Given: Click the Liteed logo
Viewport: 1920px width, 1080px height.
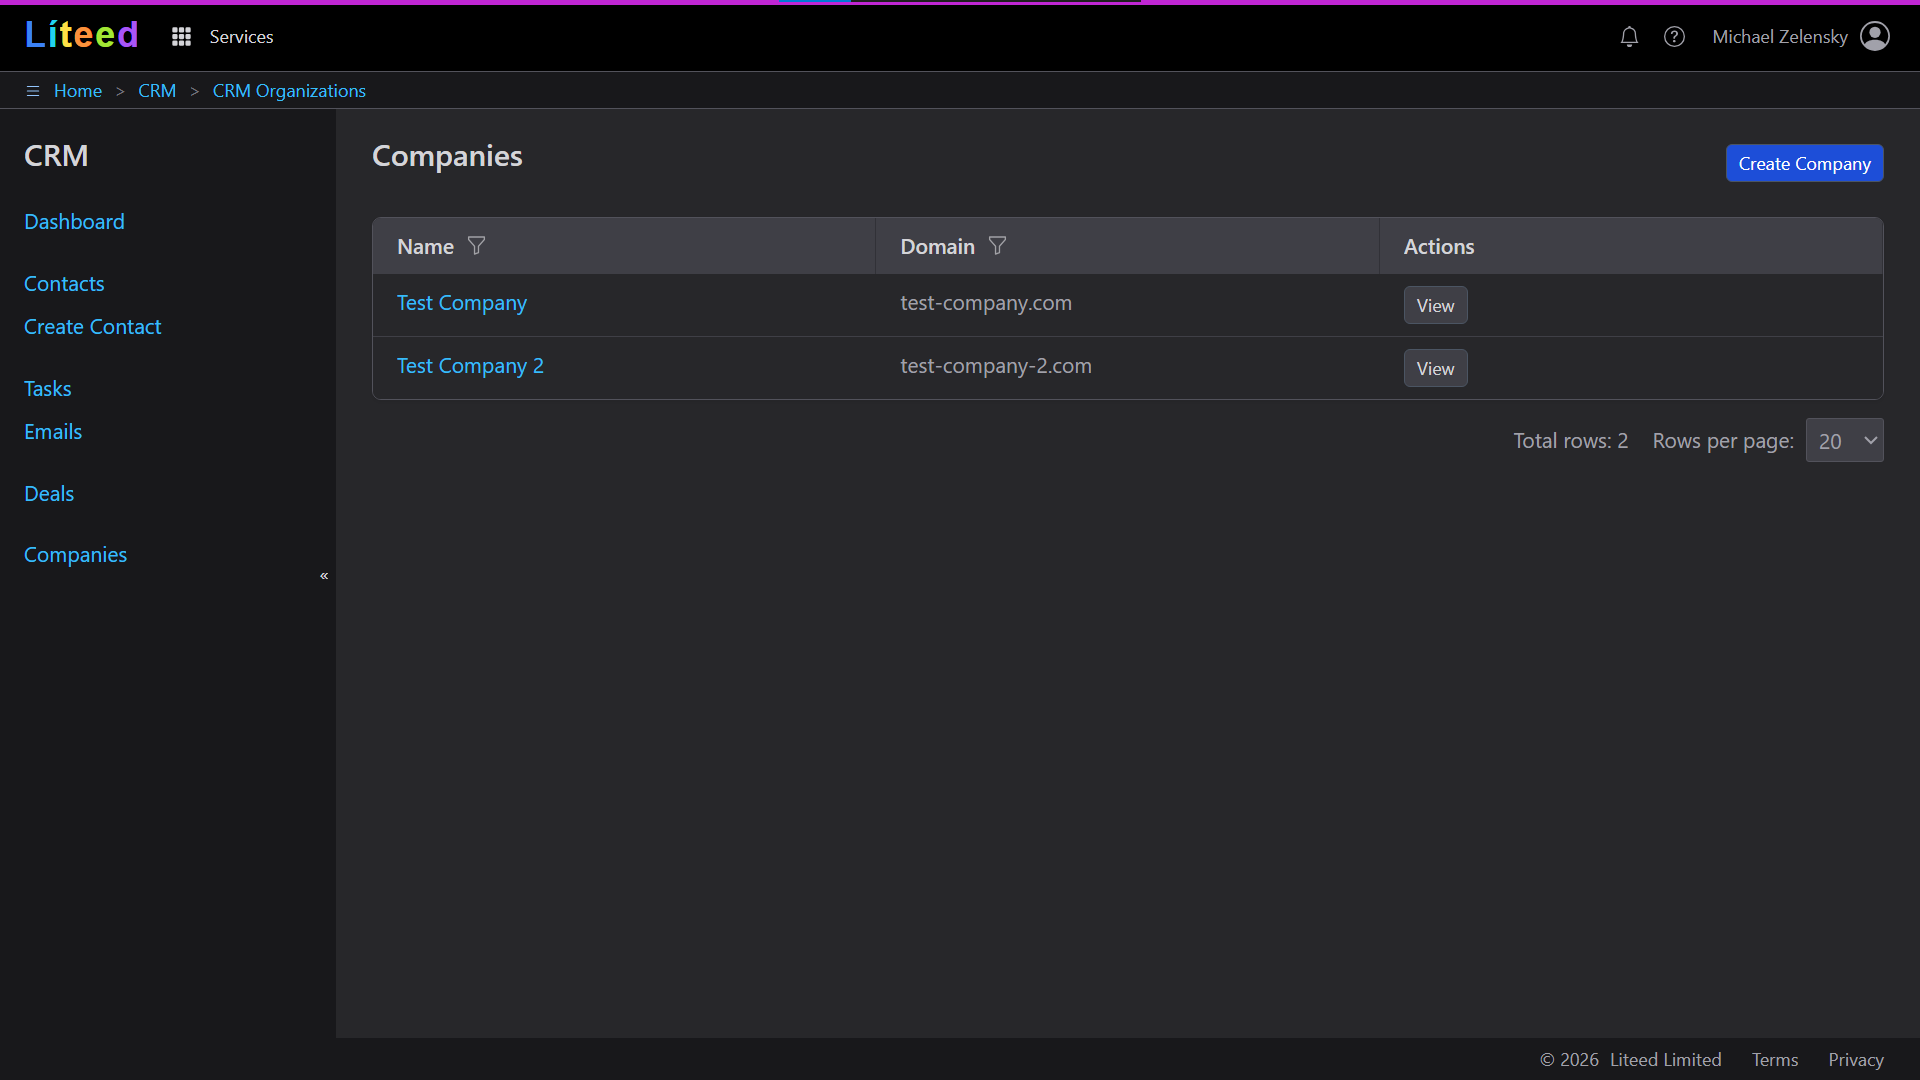Looking at the screenshot, I should coord(81,34).
